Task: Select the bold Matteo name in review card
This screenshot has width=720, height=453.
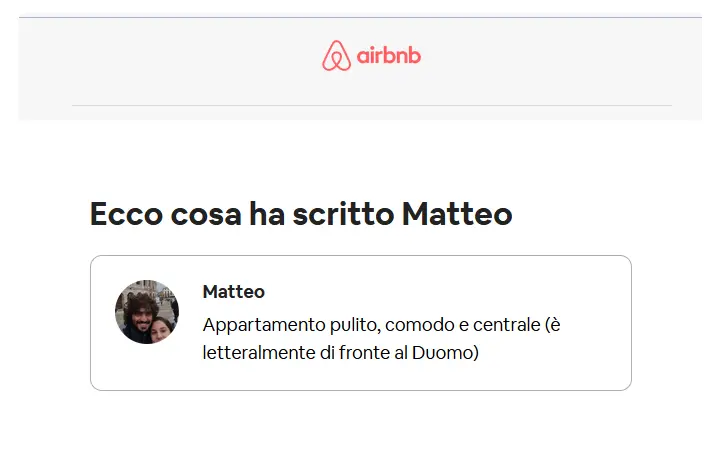Action: point(234,291)
